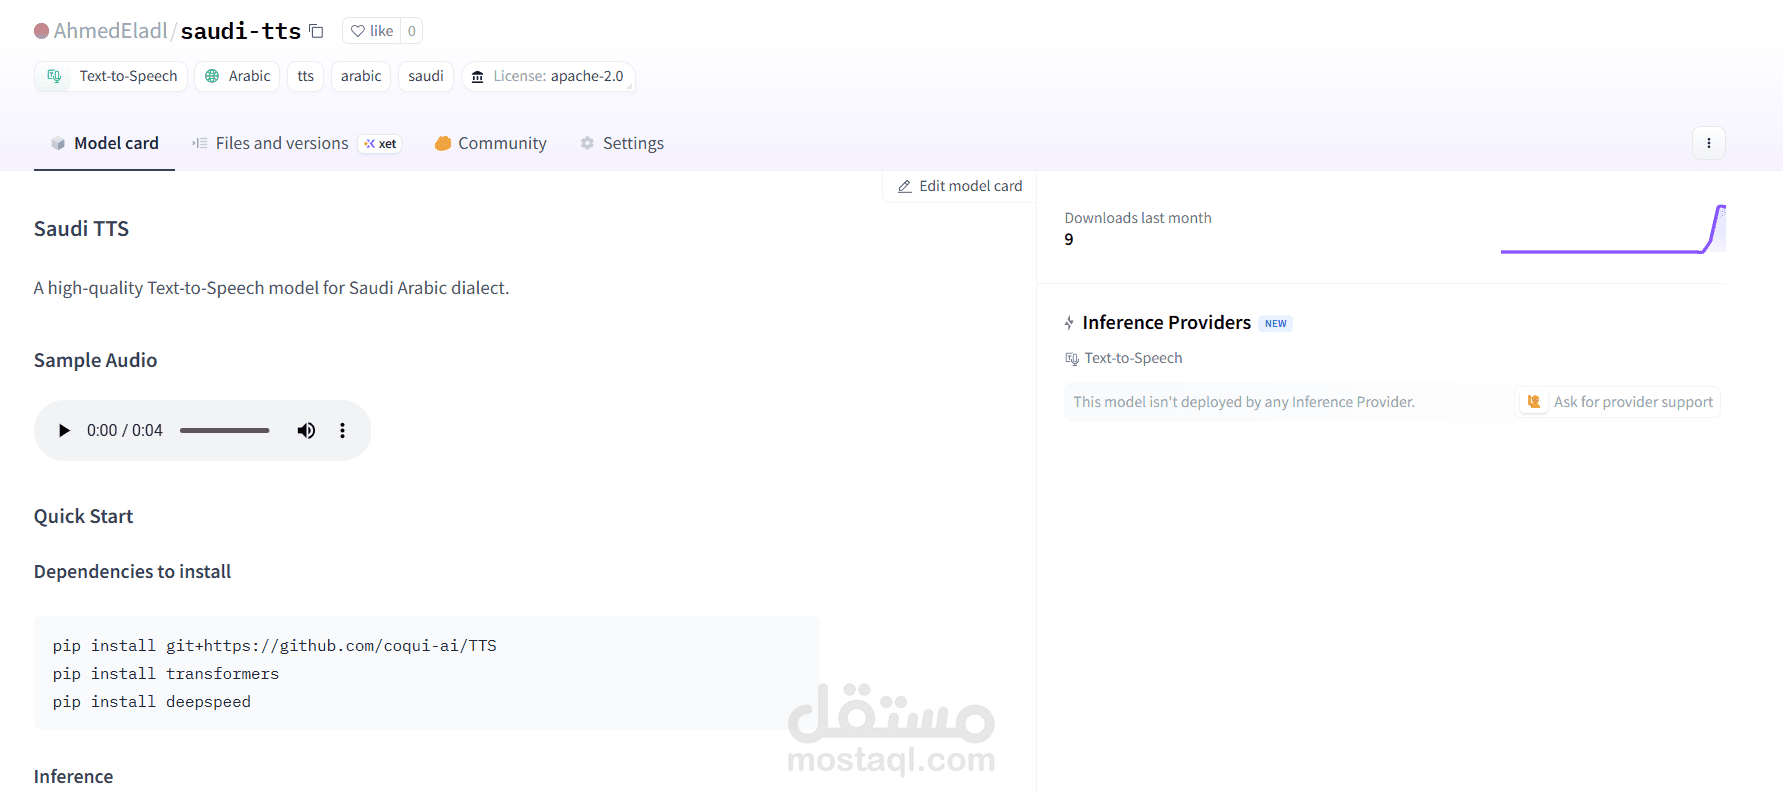Open the like count next to like
The height and width of the screenshot is (794, 1783).
[x=412, y=31]
